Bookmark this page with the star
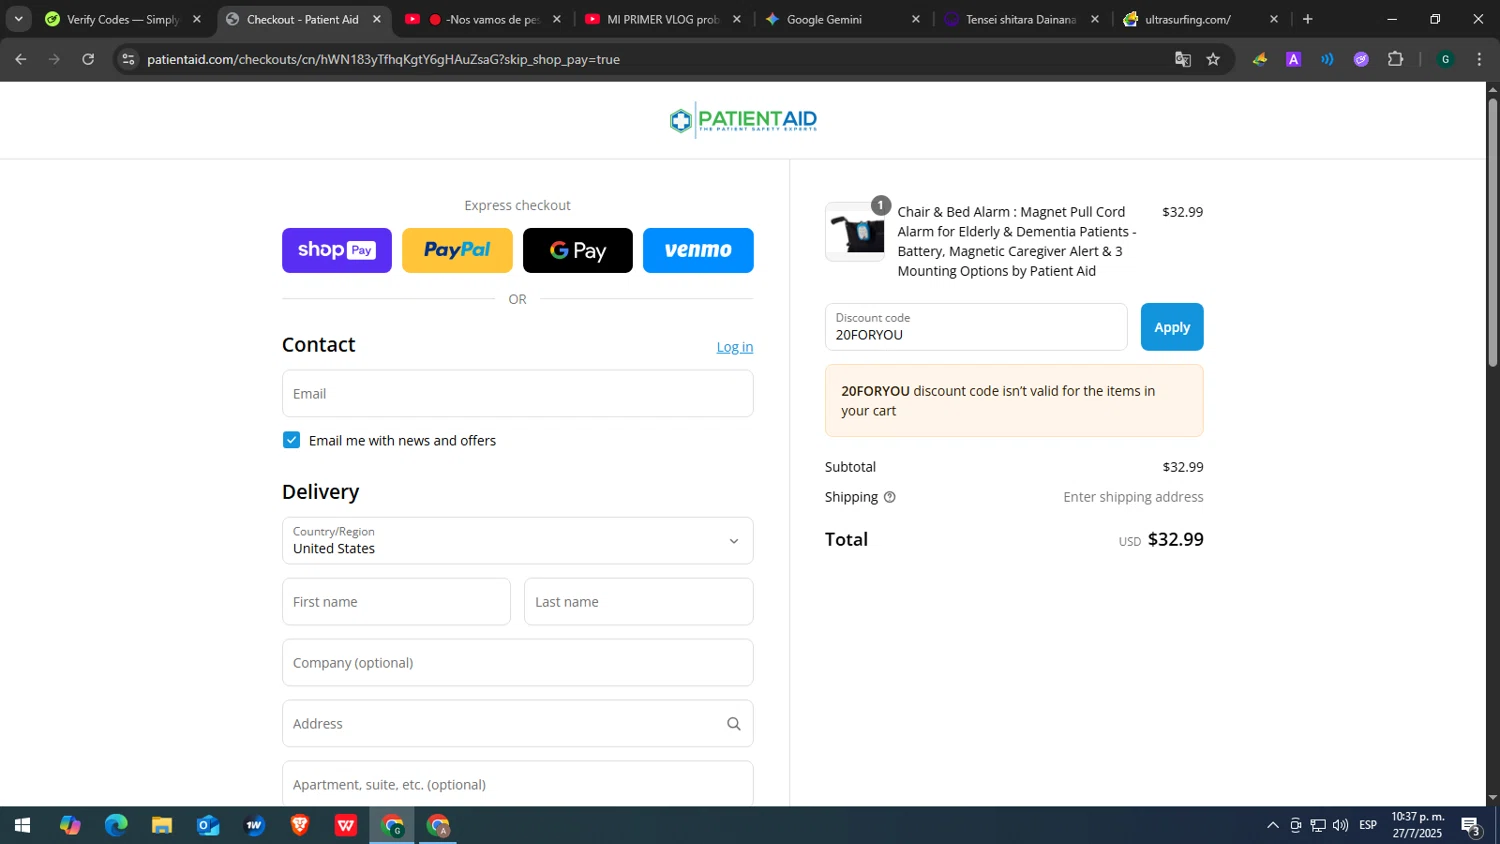1500x844 pixels. pyautogui.click(x=1213, y=59)
